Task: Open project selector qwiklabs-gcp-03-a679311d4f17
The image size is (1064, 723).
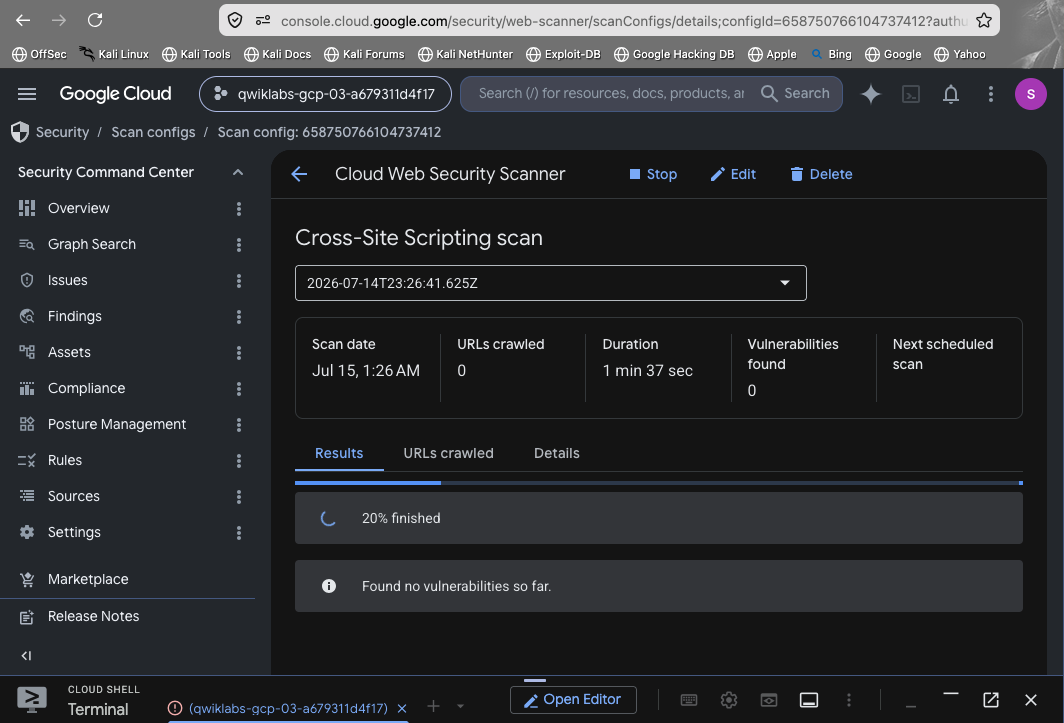Action: 325,94
